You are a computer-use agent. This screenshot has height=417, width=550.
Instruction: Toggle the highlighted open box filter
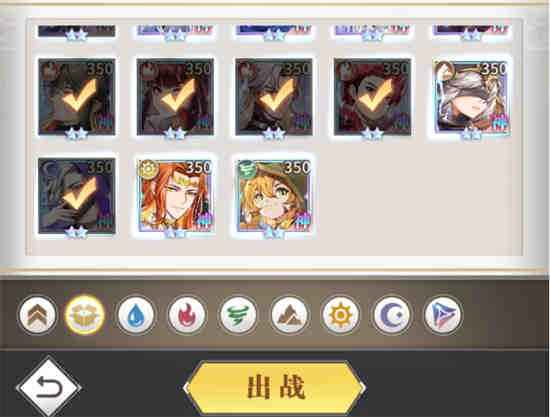click(x=84, y=315)
